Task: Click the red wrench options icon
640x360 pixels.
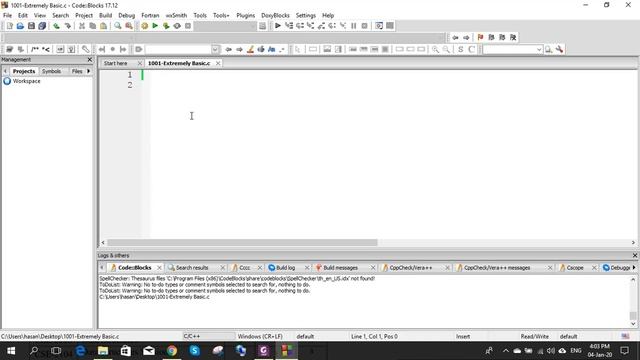Action: [x=560, y=49]
